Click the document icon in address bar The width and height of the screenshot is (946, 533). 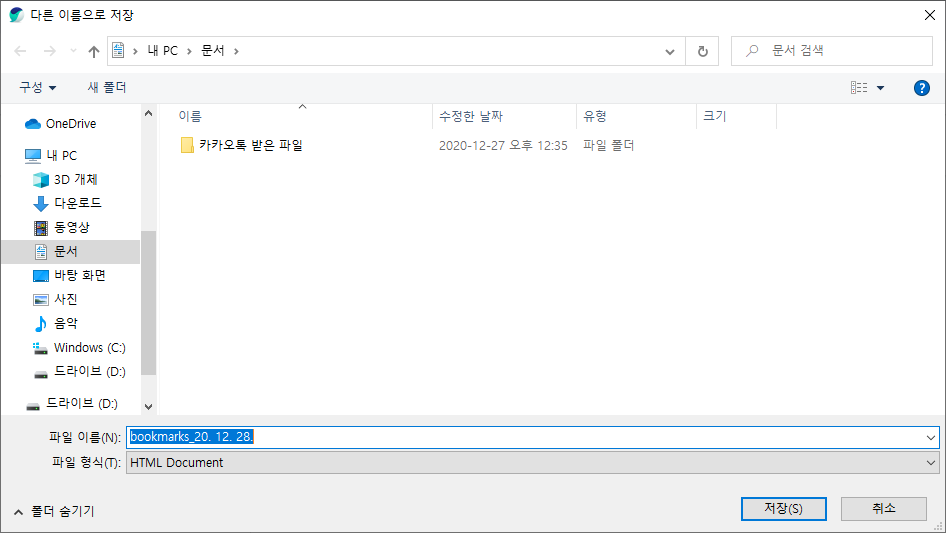[118, 51]
